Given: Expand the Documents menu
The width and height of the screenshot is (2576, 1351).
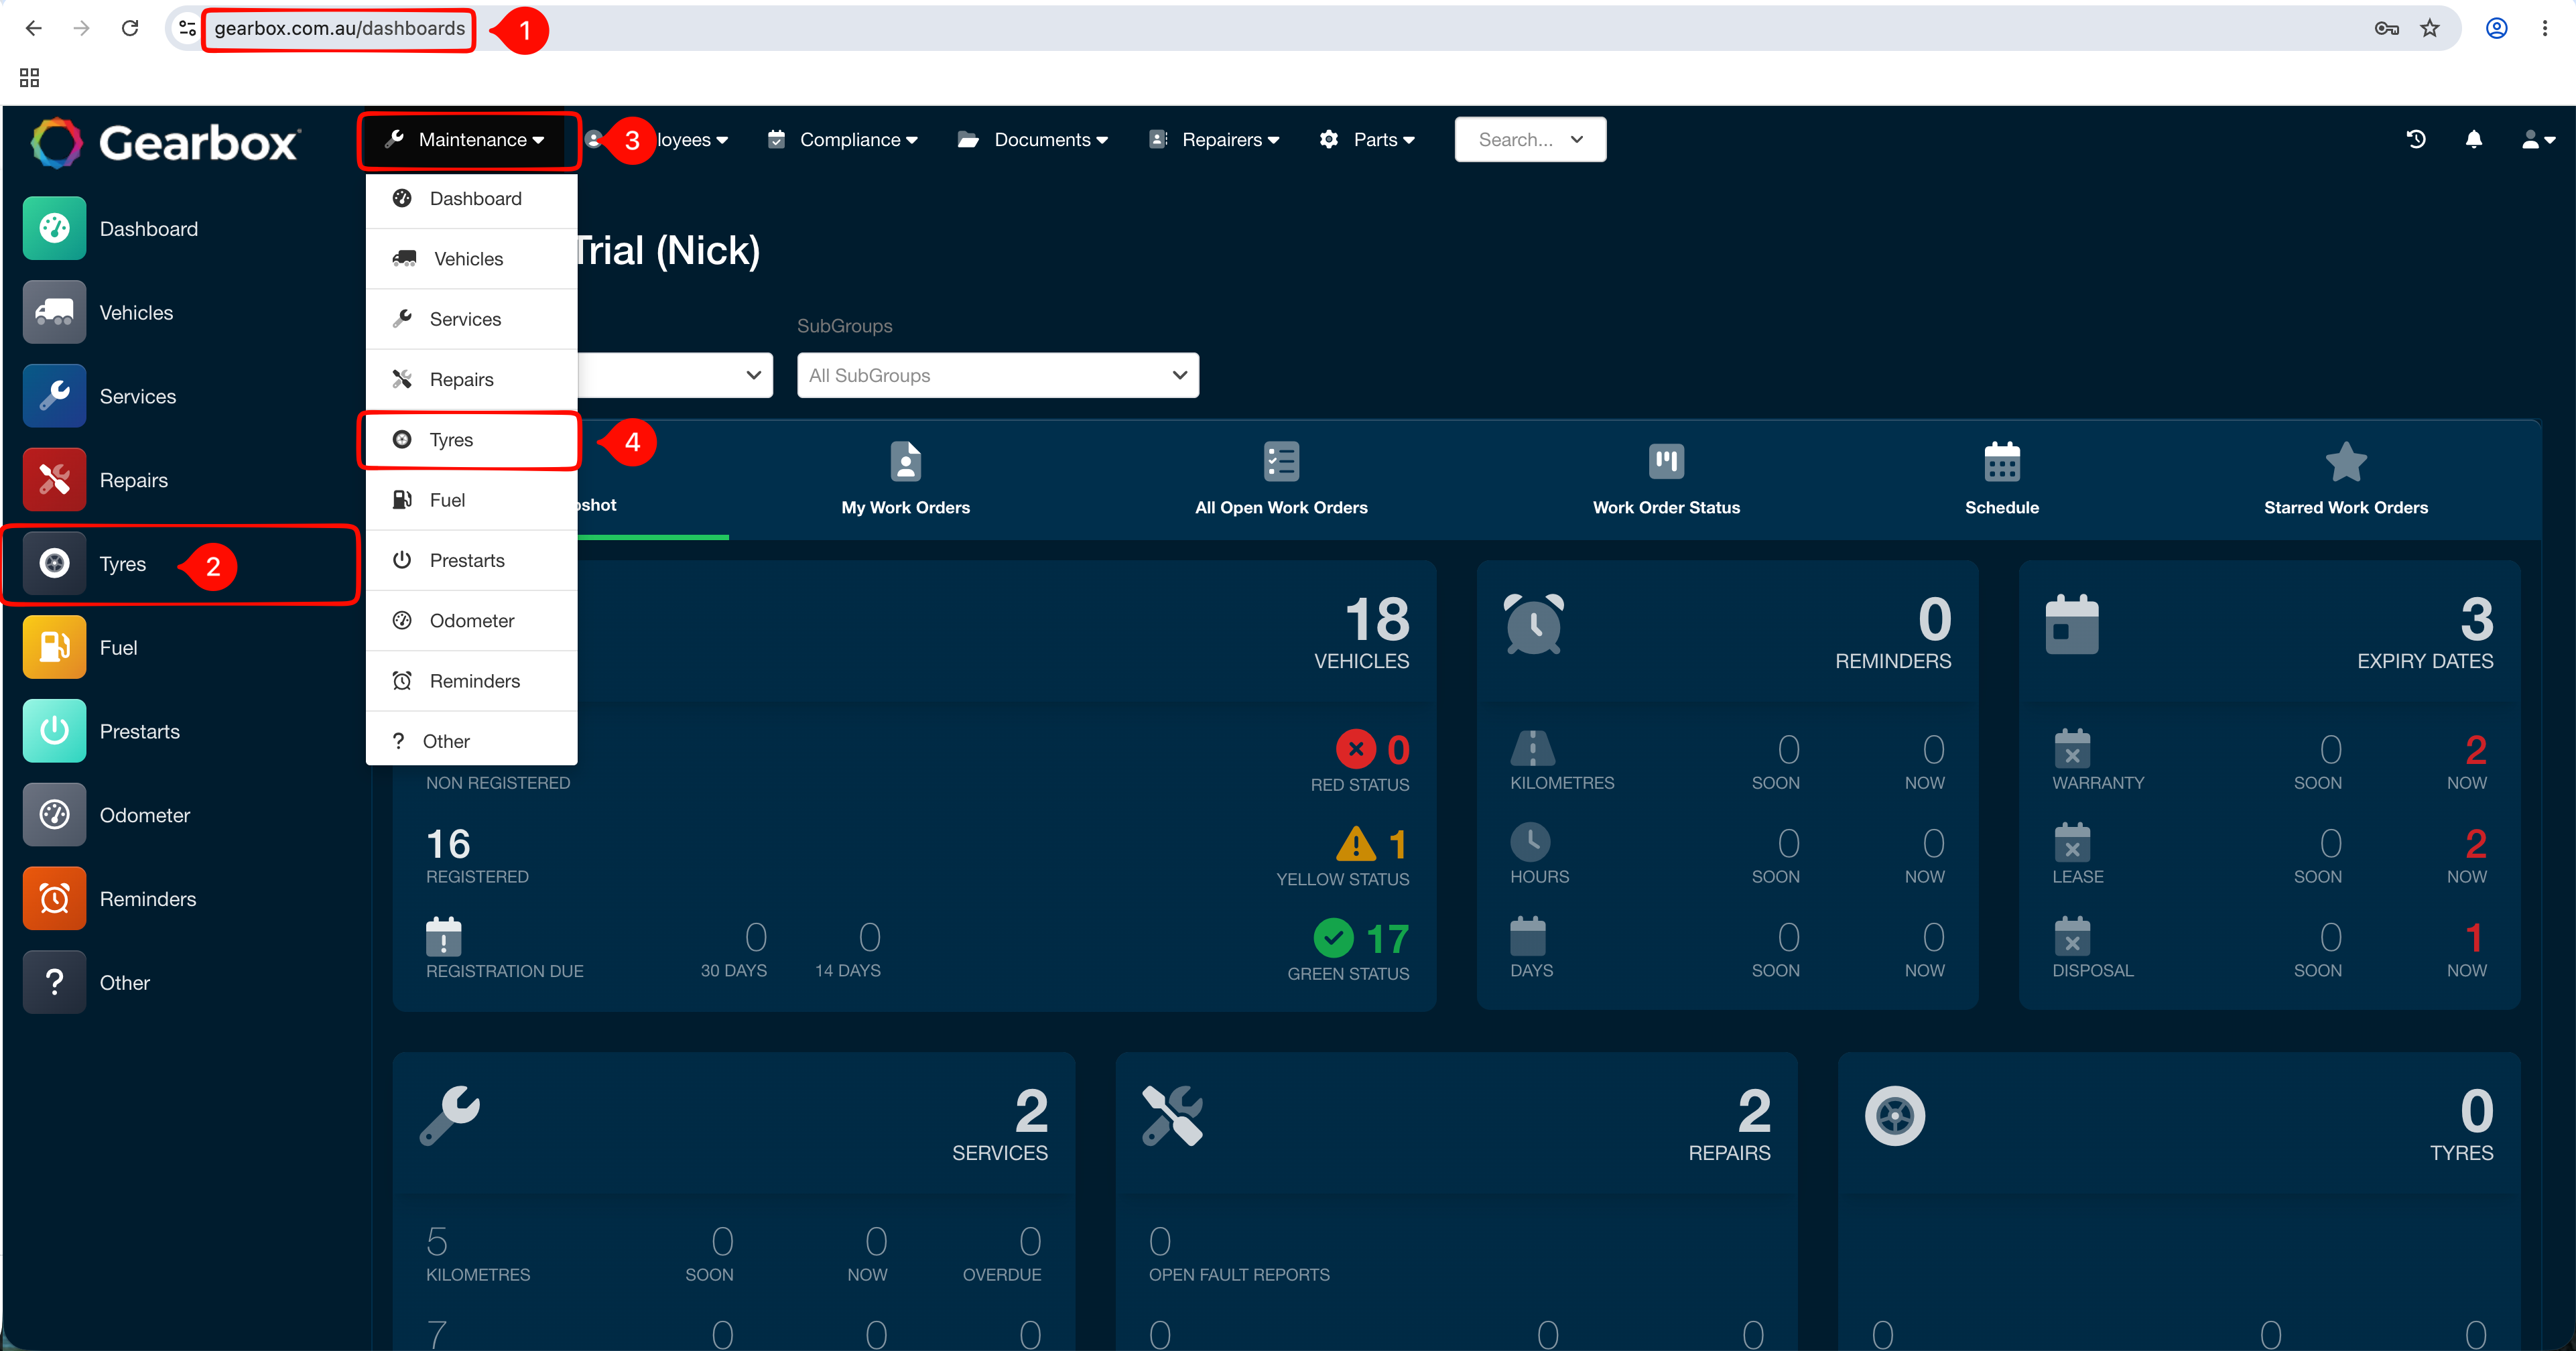Looking at the screenshot, I should (x=1033, y=140).
